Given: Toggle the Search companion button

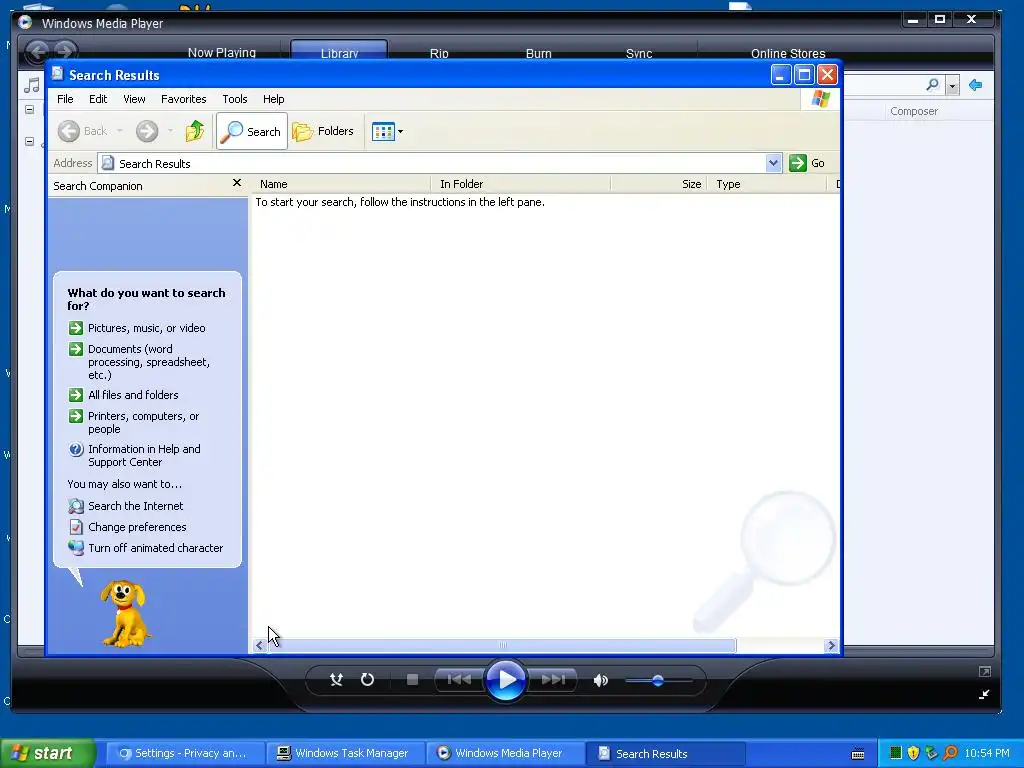Looking at the screenshot, I should point(251,131).
